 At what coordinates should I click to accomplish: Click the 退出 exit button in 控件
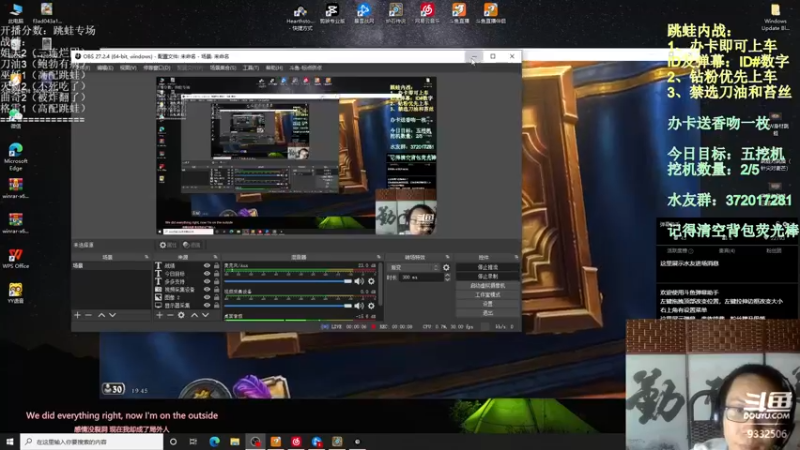pos(487,313)
